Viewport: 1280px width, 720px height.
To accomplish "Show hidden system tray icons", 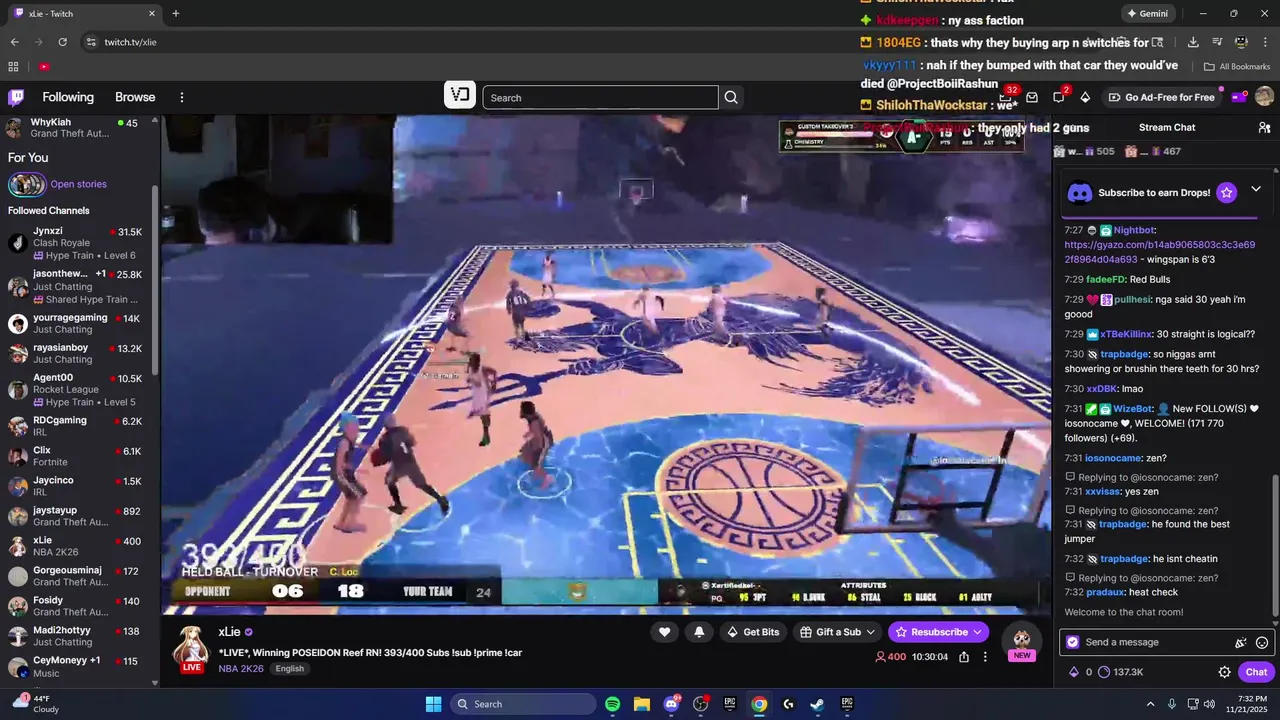I will 1150,704.
